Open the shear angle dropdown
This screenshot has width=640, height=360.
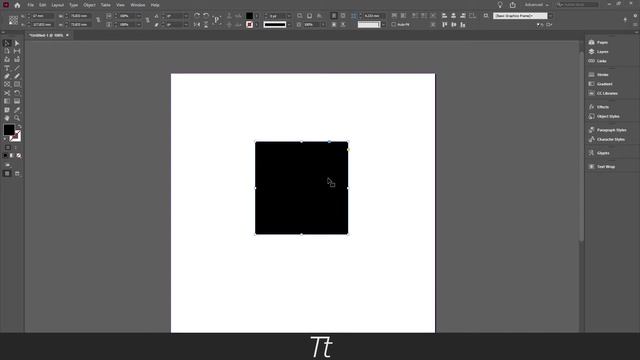click(x=186, y=24)
